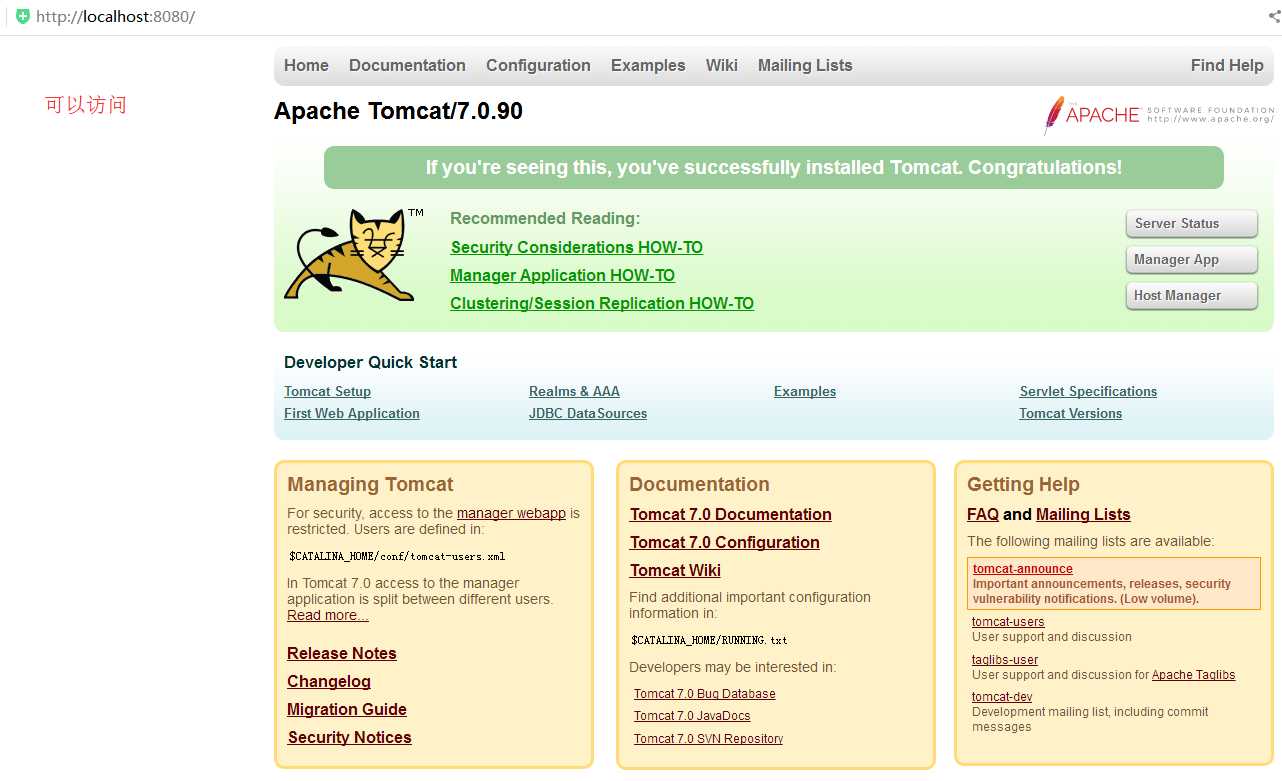Click the $CATALINA_HOME/RUNNING.txt path text
Viewport: 1282px width, 781px height.
pyautogui.click(x=709, y=640)
